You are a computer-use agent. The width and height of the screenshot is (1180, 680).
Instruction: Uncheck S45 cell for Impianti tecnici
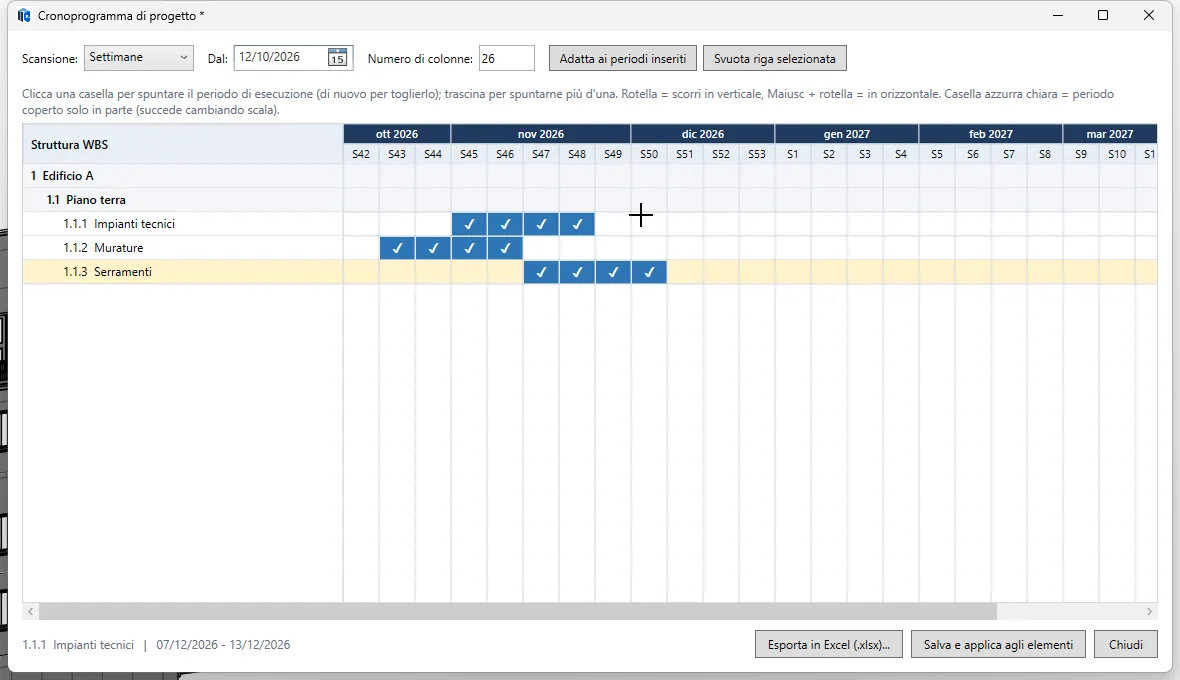pyautogui.click(x=469, y=224)
